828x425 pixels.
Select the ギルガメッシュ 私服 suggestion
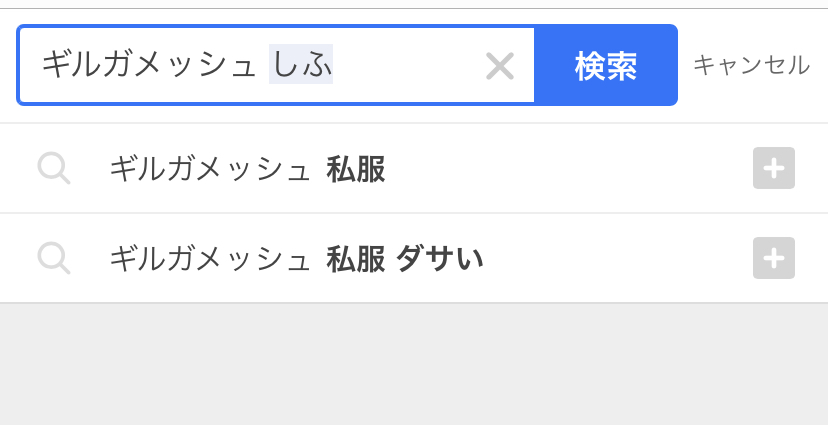pos(247,169)
